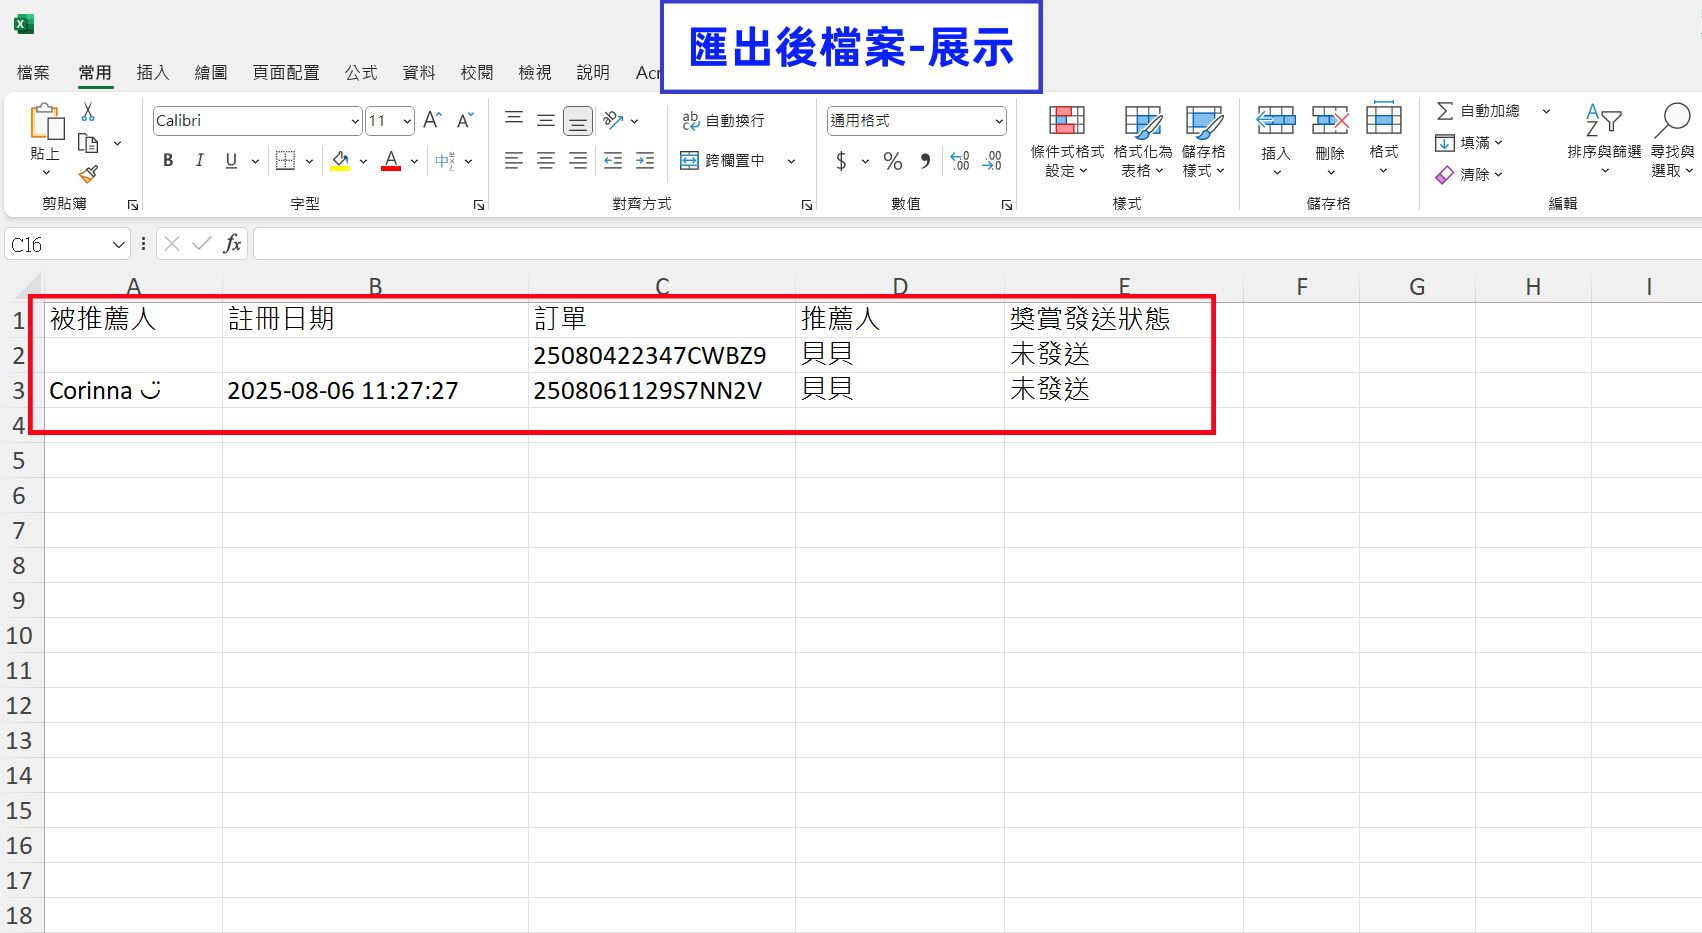Click the Format Painter brush icon

pyautogui.click(x=88, y=174)
